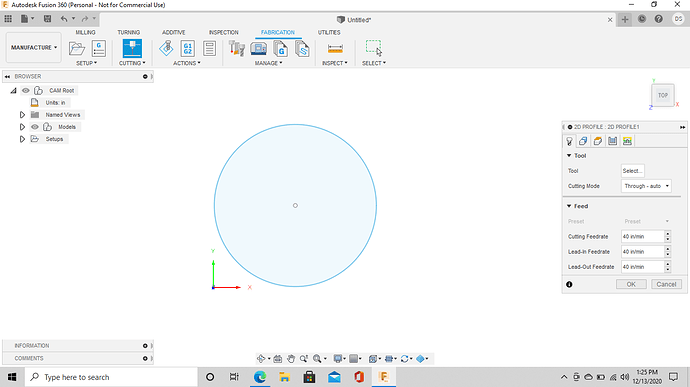Screen dimensions: 690x387
Task: Open the G1 G2 post process icon
Action: pyautogui.click(x=188, y=48)
